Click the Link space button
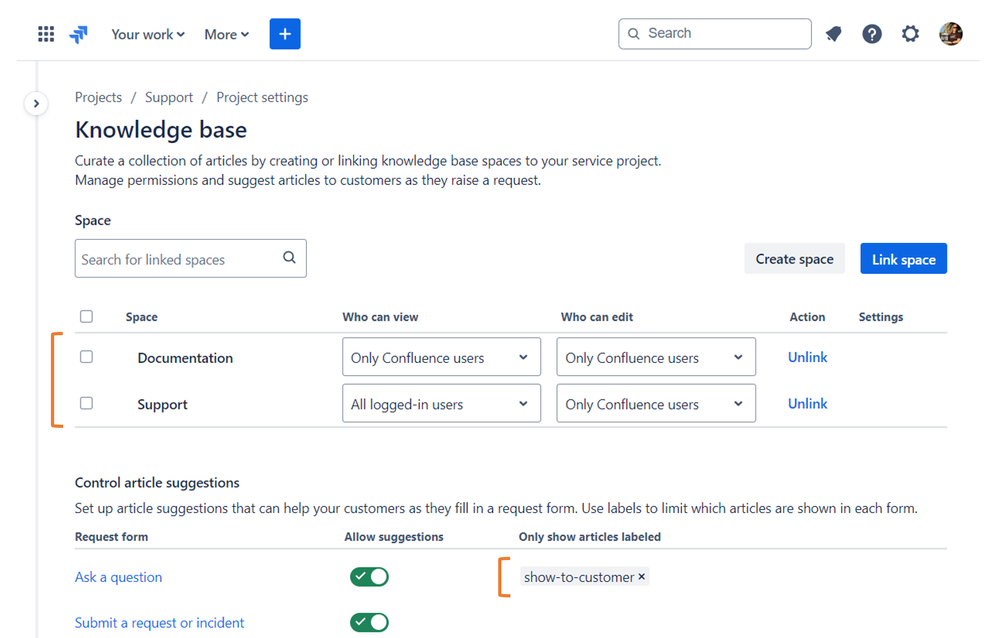 903,259
